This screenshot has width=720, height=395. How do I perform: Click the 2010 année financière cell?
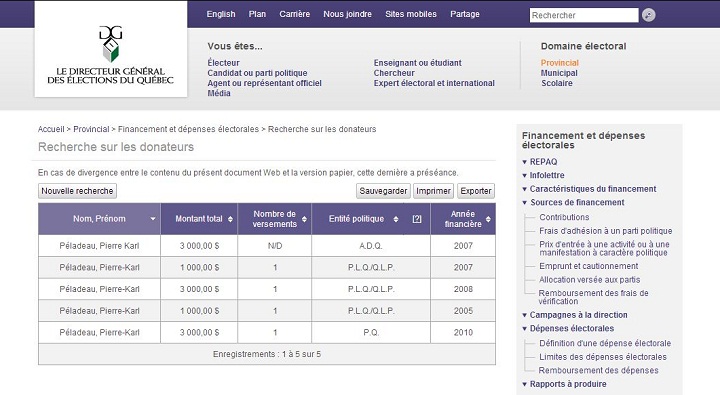click(x=463, y=333)
